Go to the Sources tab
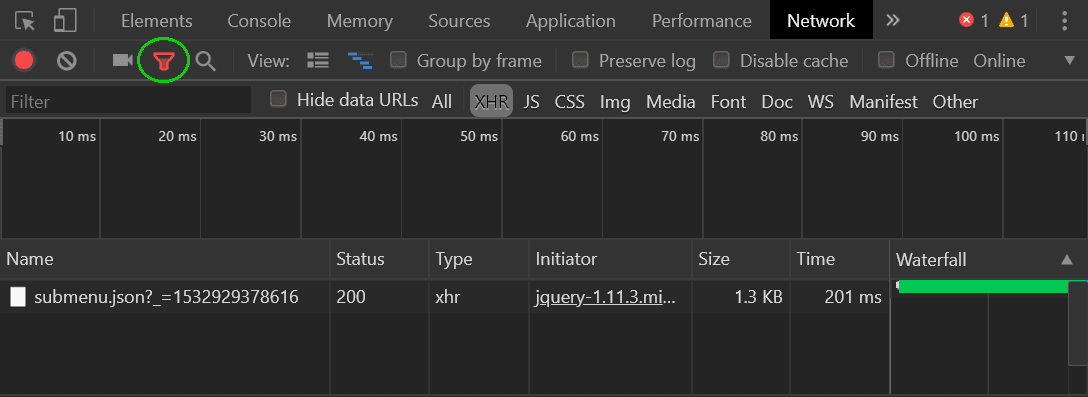1088x397 pixels. 459,21
